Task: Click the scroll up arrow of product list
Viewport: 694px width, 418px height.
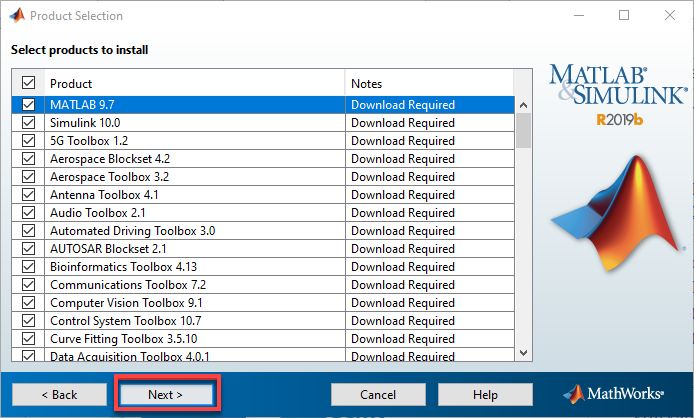Action: 523,105
